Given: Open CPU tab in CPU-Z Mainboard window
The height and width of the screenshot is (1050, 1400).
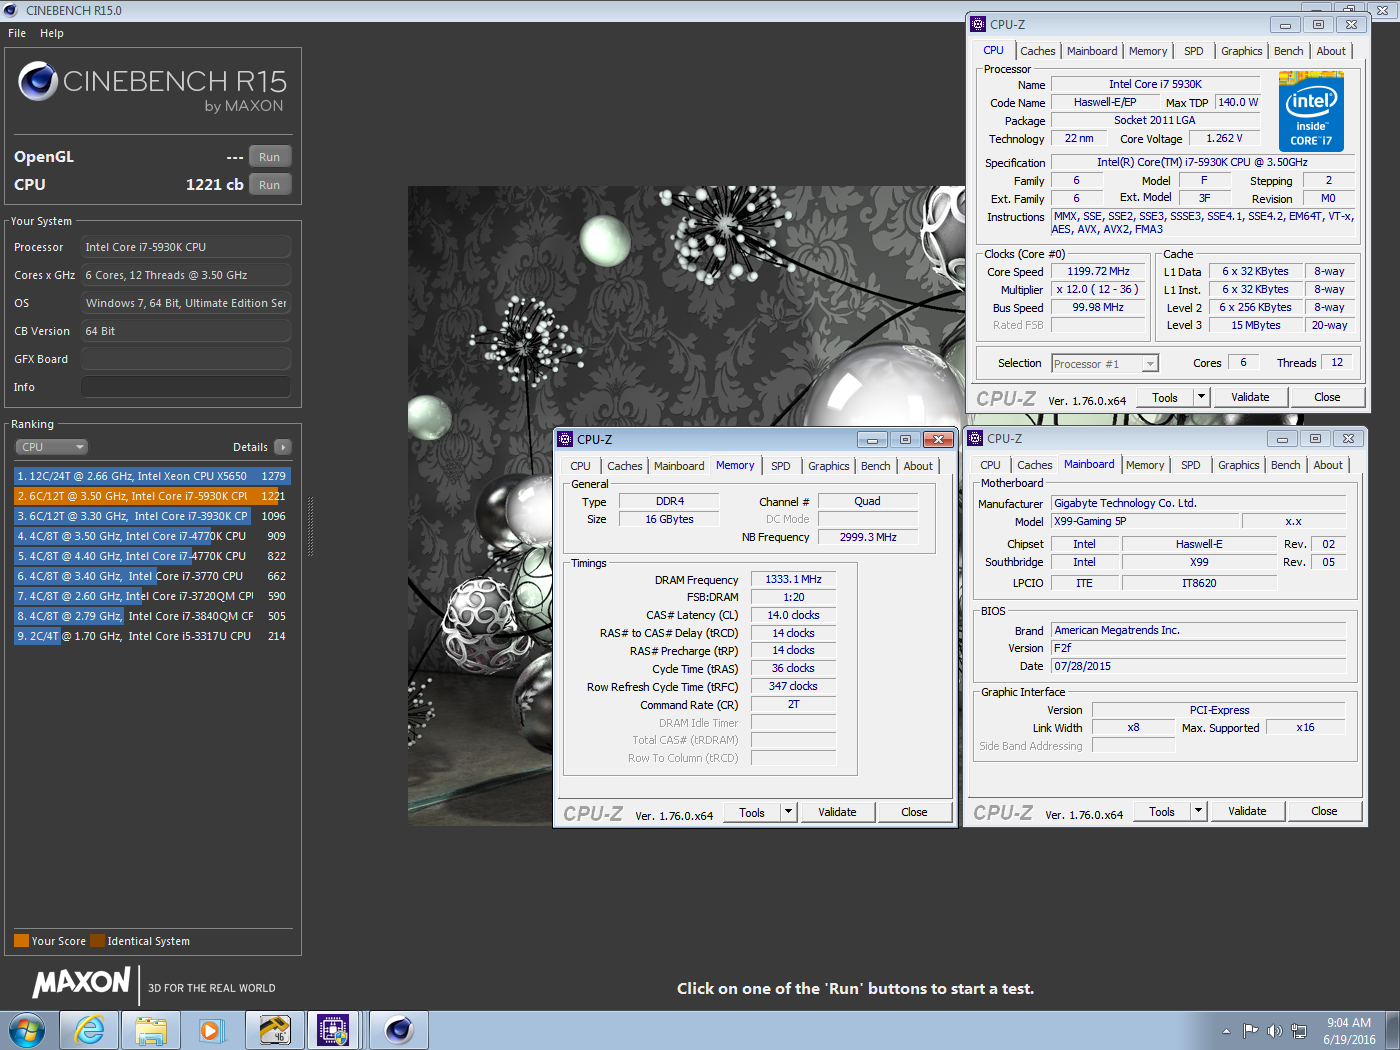Looking at the screenshot, I should [x=990, y=465].
